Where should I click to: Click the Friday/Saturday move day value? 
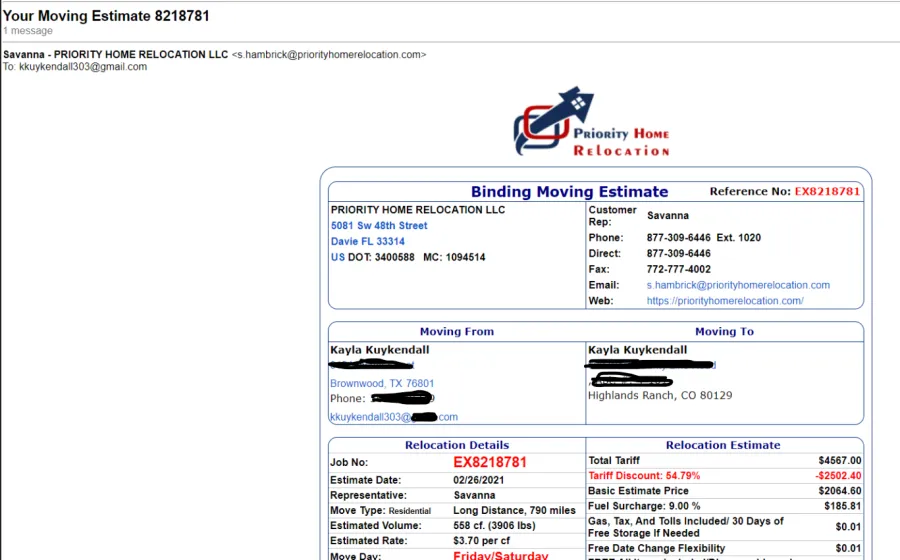pyautogui.click(x=501, y=555)
